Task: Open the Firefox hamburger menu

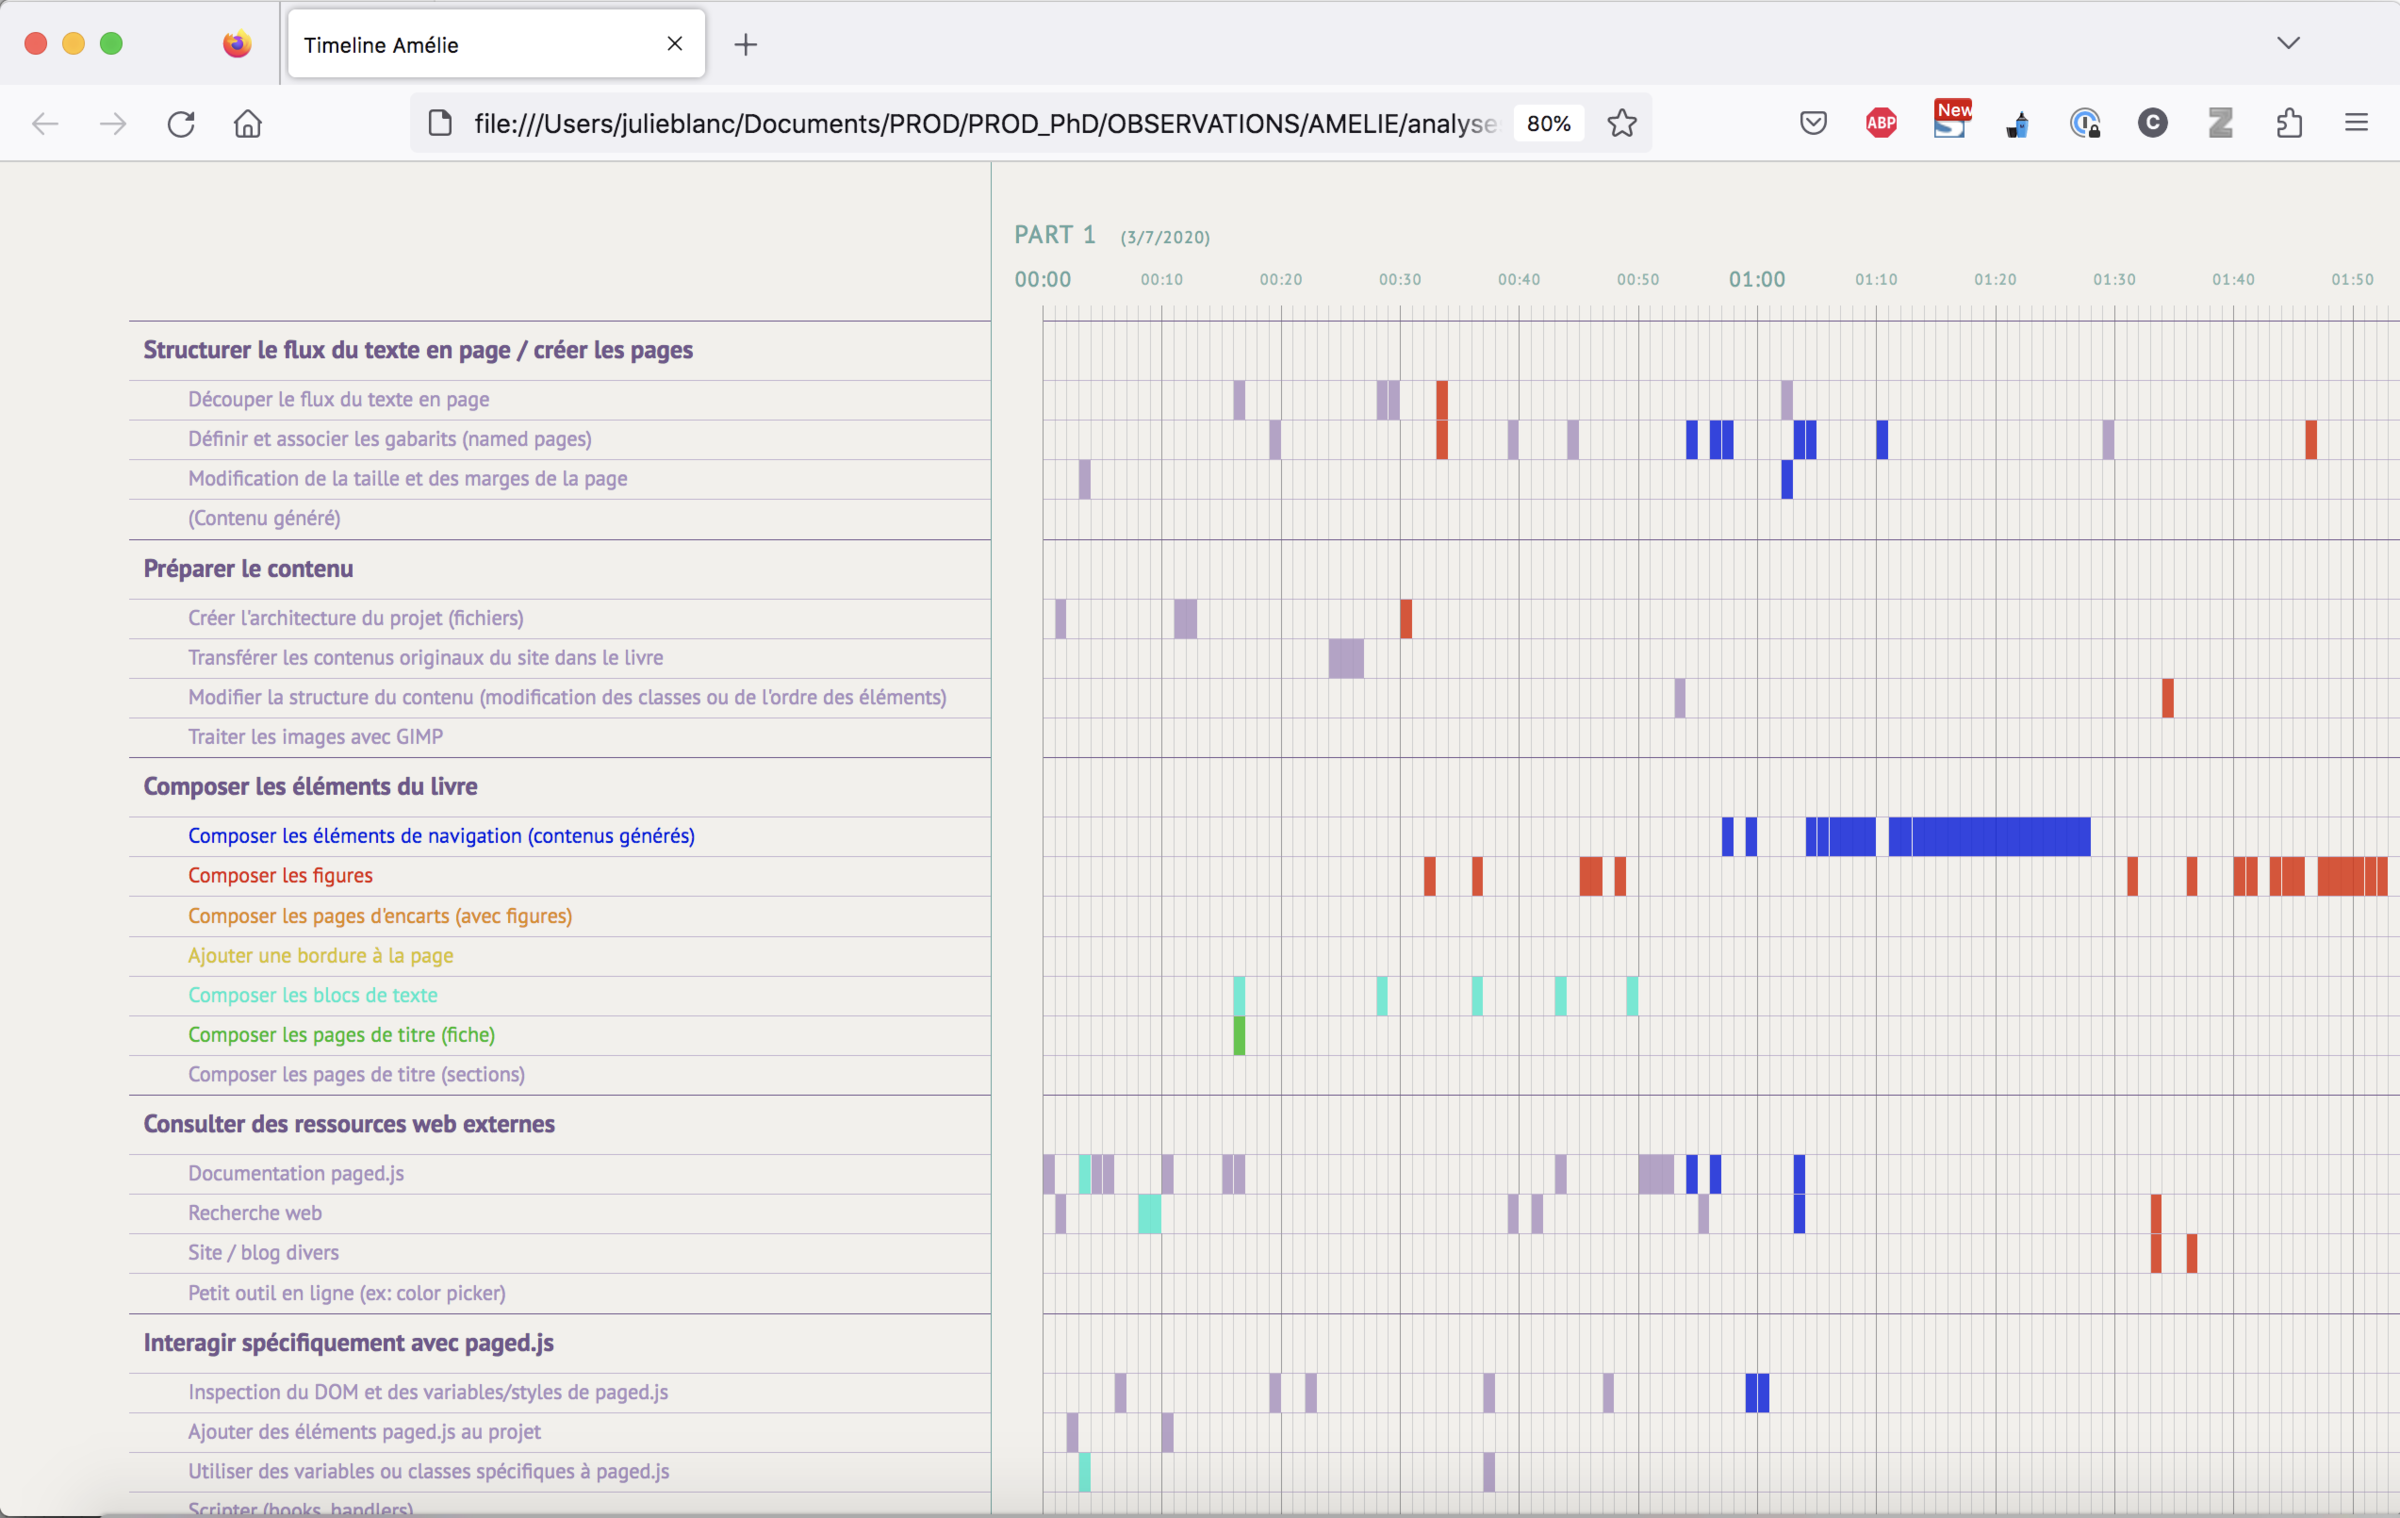Action: 2356,124
